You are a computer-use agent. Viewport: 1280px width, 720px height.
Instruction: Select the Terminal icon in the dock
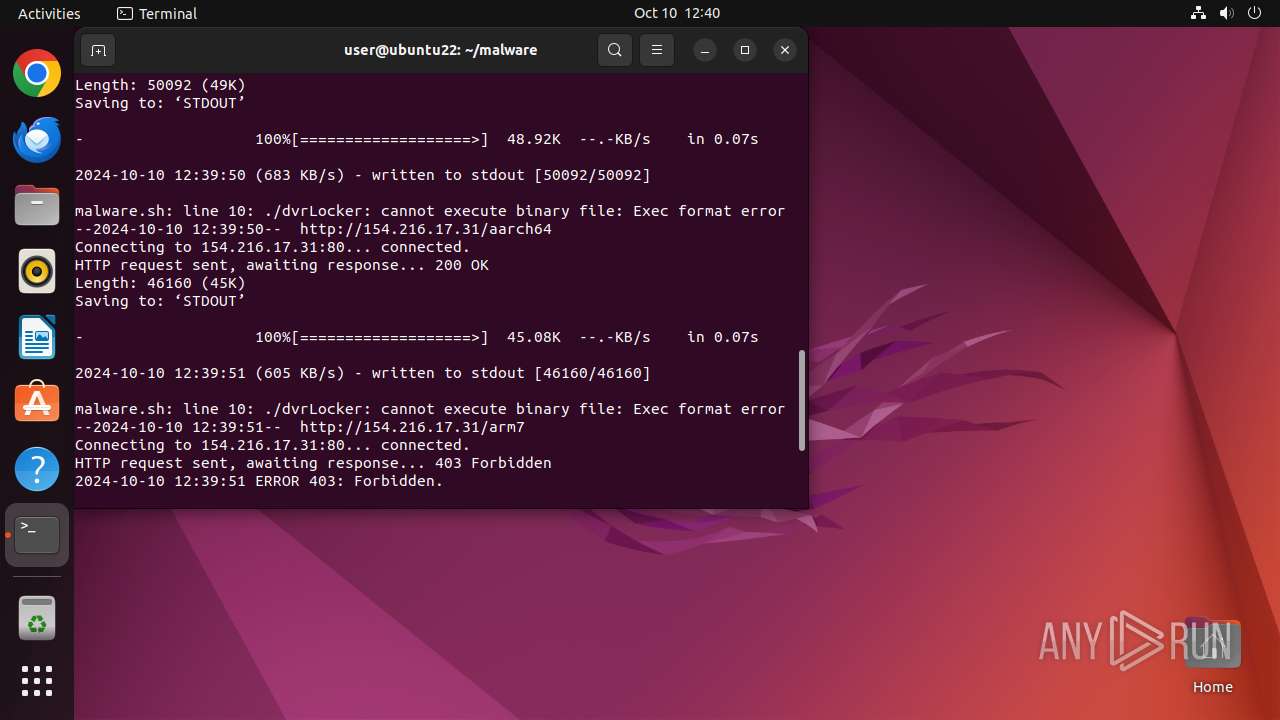tap(37, 535)
